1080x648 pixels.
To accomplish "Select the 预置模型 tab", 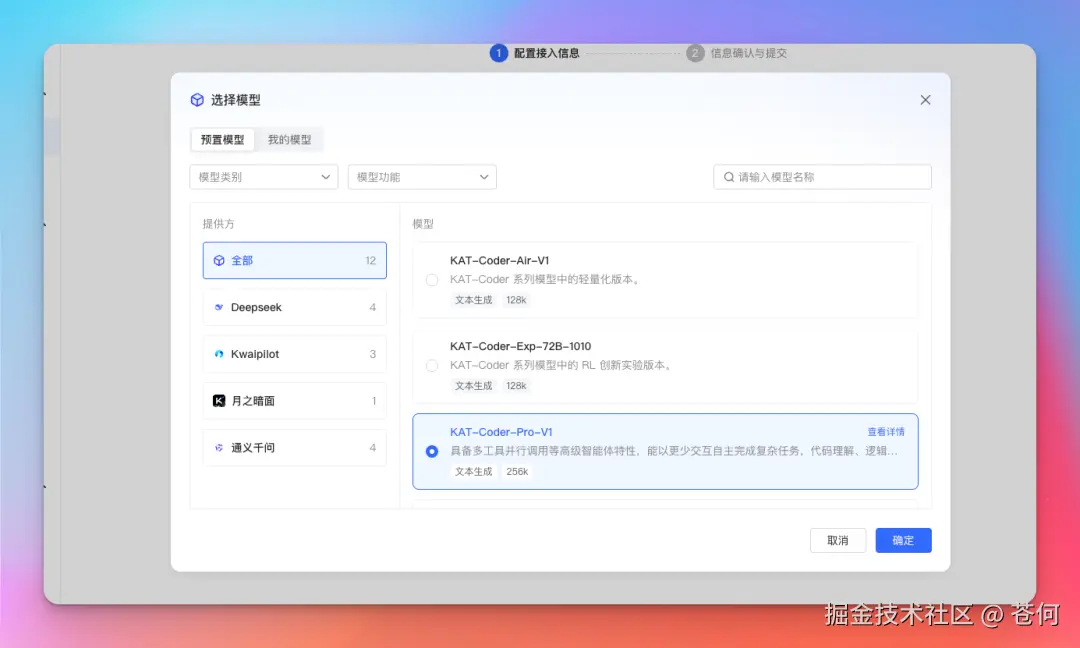I will [223, 139].
